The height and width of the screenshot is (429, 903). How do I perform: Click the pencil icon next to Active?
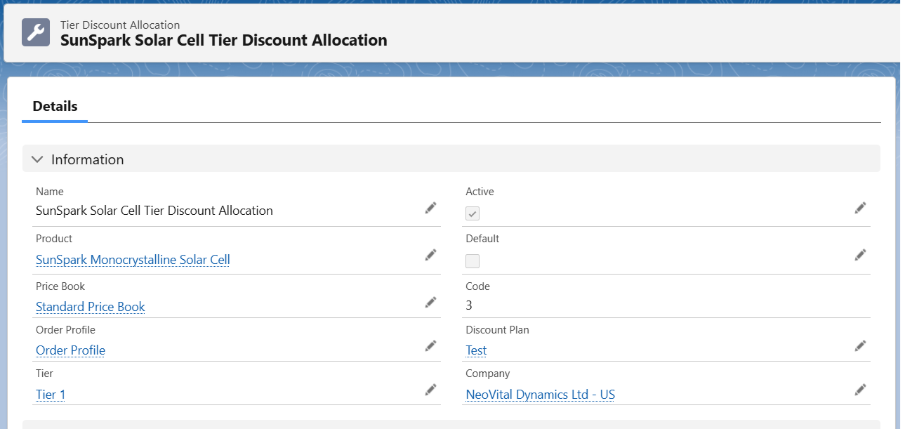(860, 208)
